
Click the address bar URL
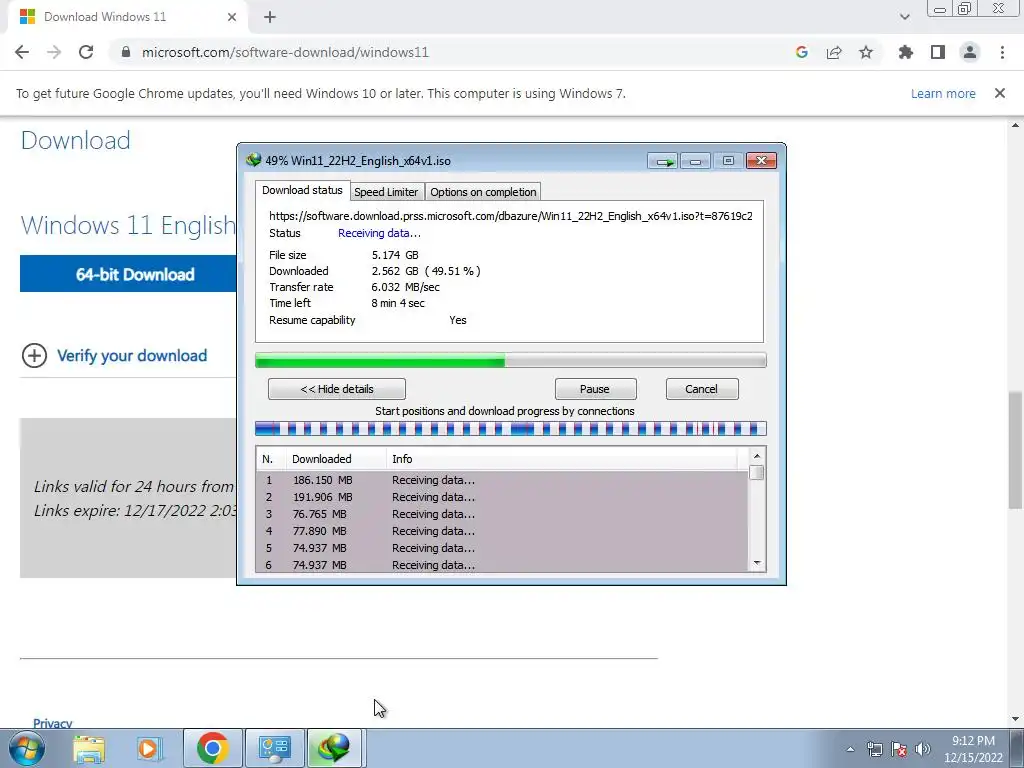click(x=285, y=52)
